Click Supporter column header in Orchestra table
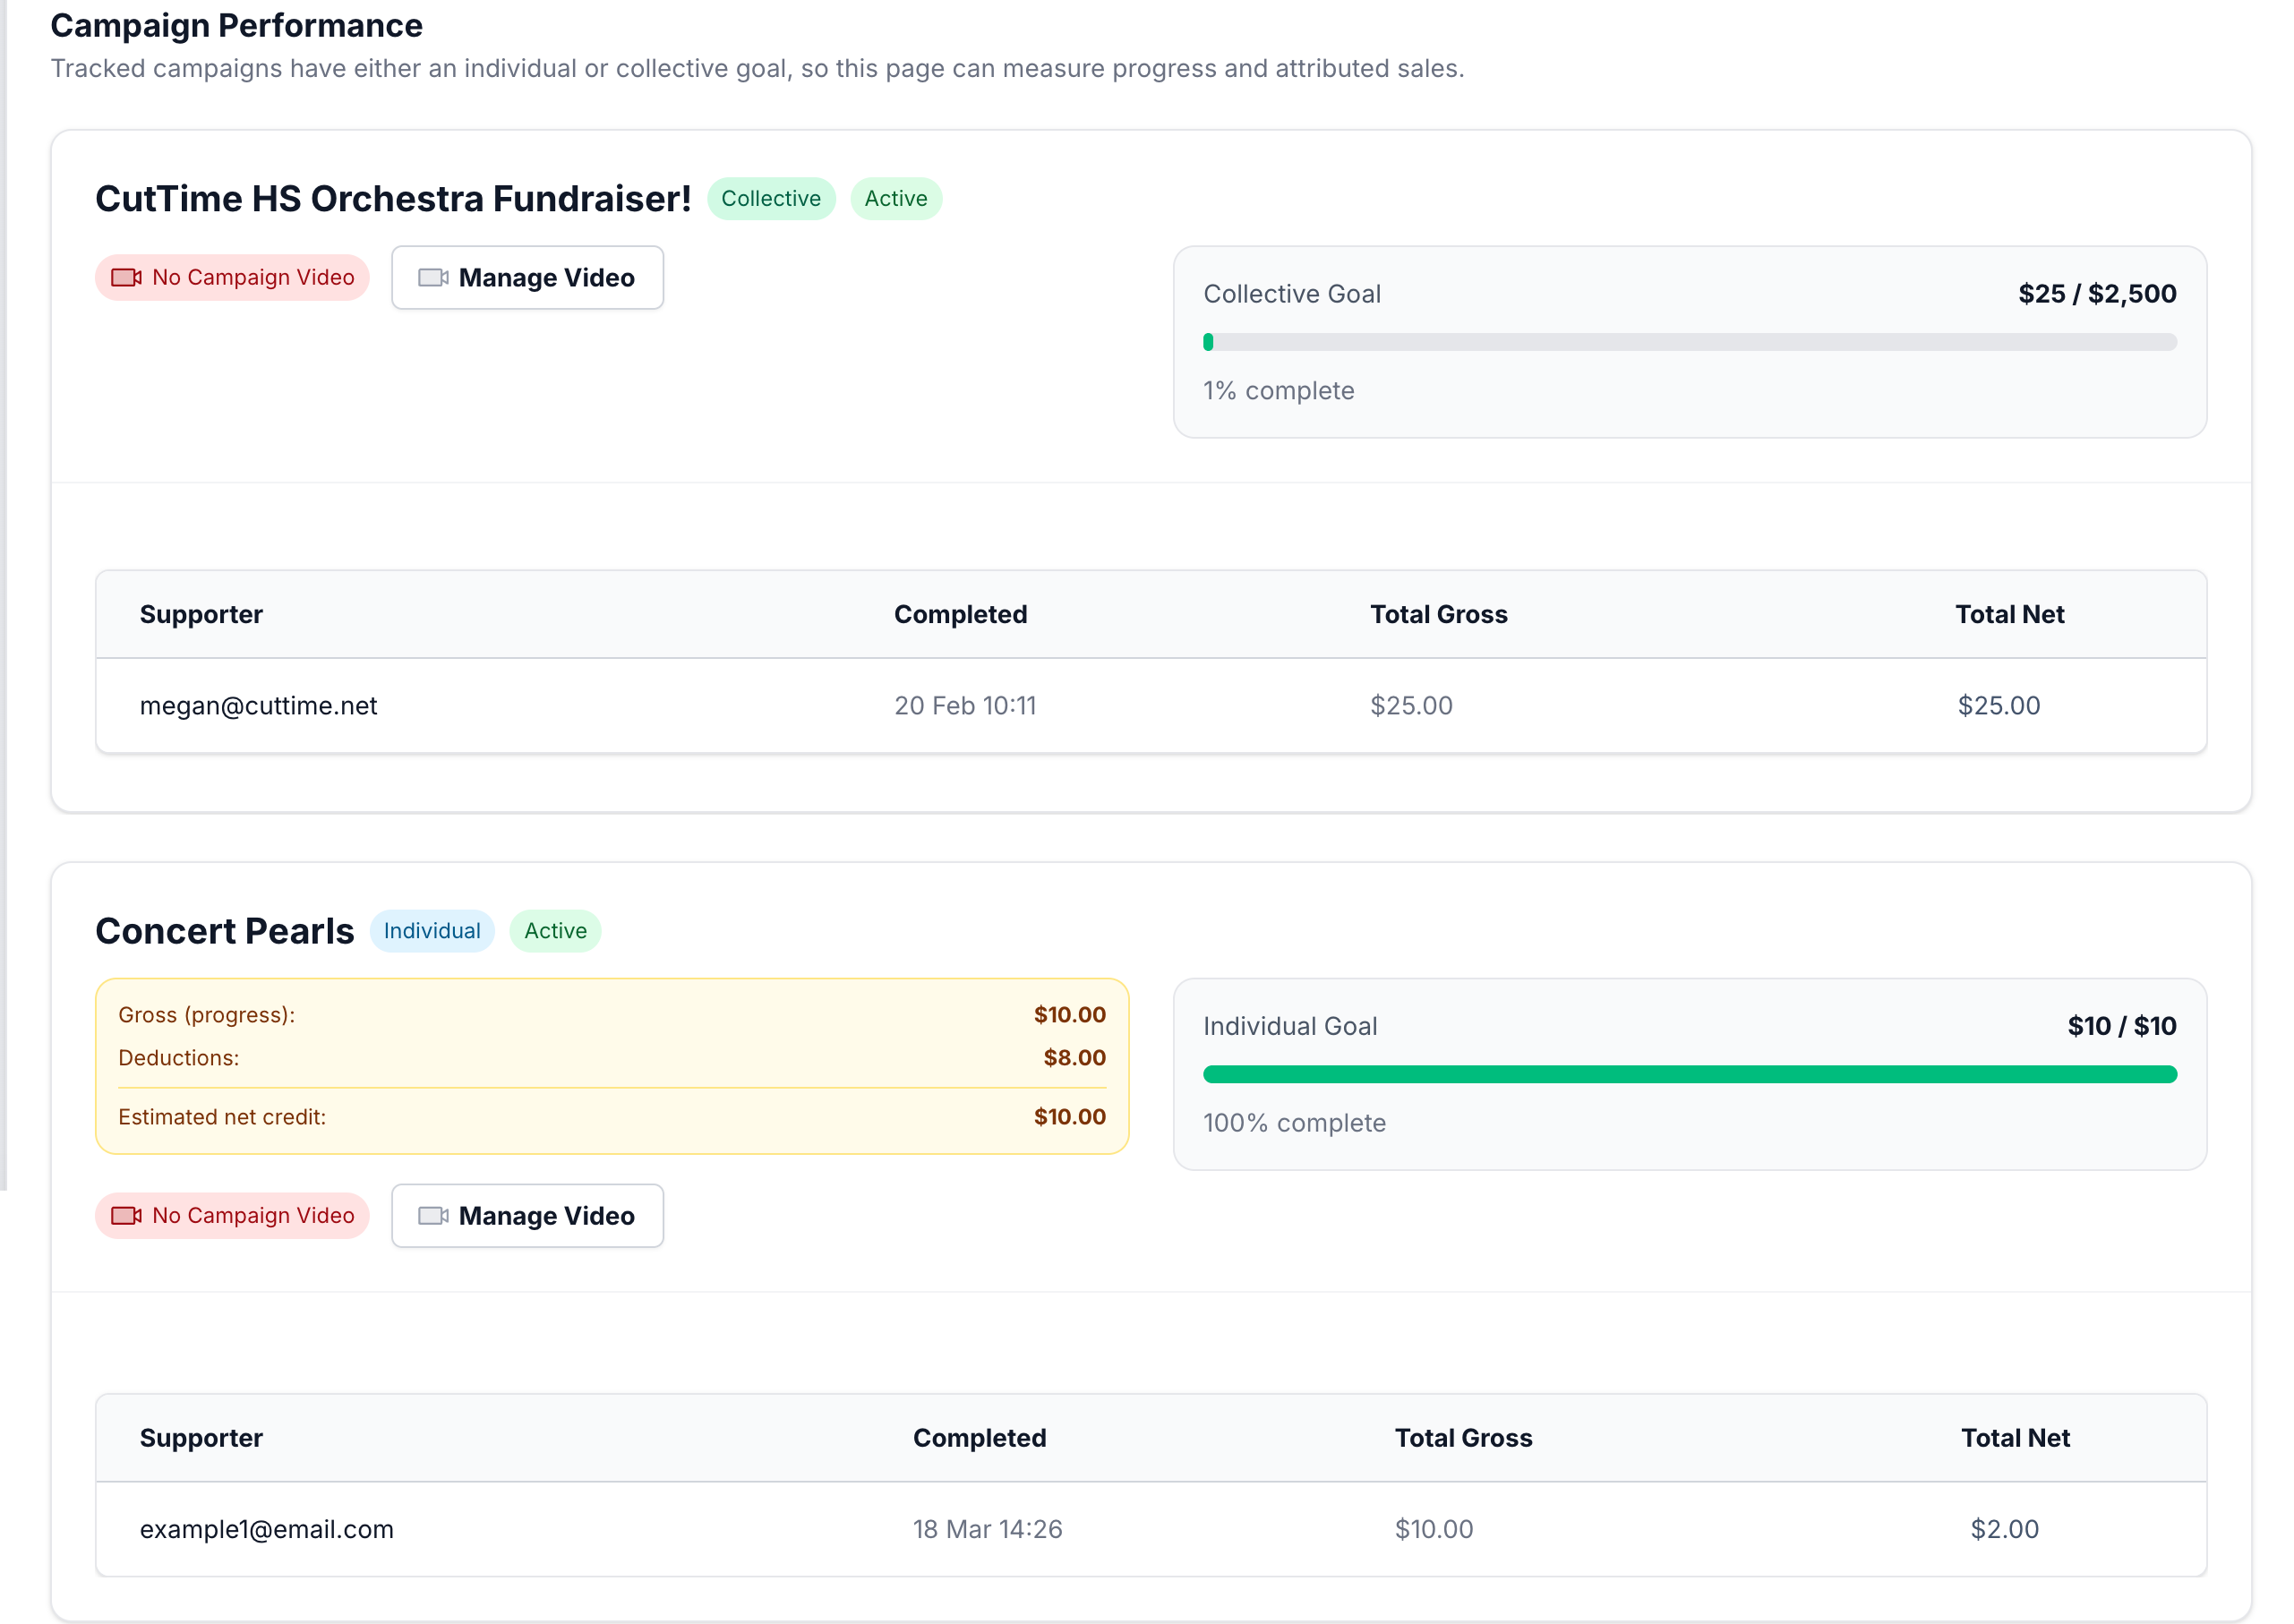 click(201, 614)
